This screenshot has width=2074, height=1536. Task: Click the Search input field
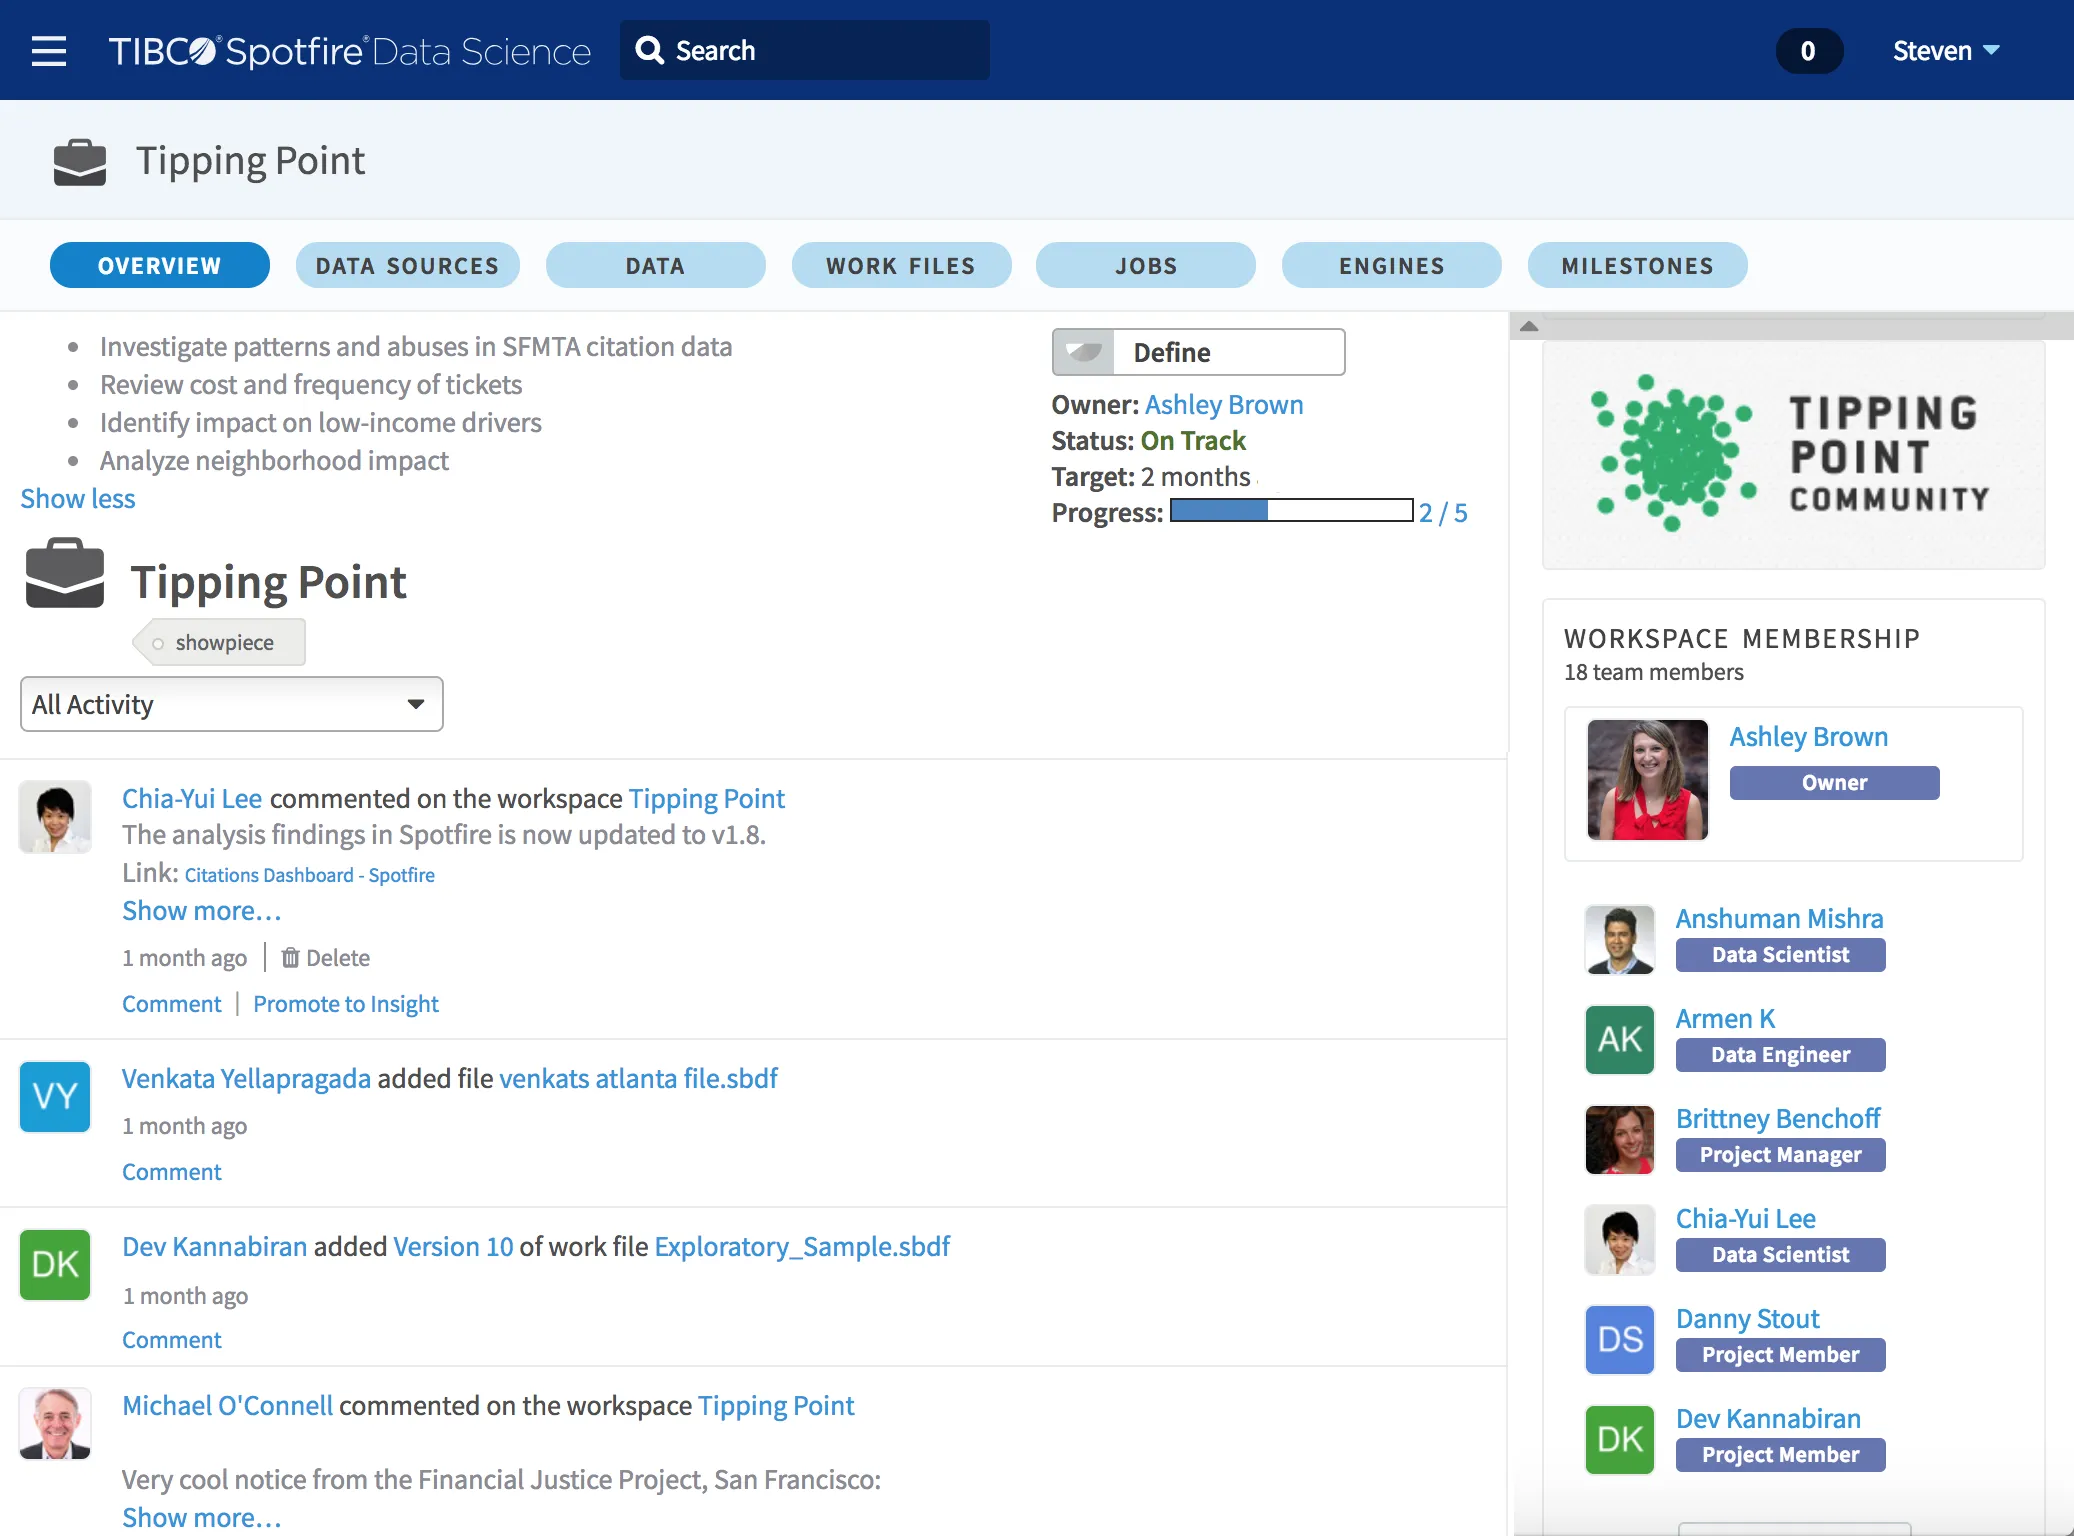coord(805,50)
